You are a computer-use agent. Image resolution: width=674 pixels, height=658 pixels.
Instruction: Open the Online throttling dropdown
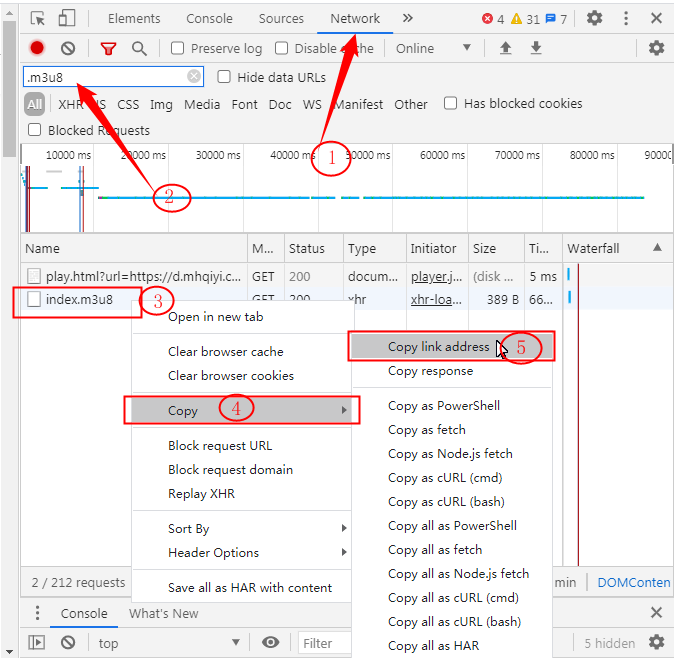pos(433,48)
